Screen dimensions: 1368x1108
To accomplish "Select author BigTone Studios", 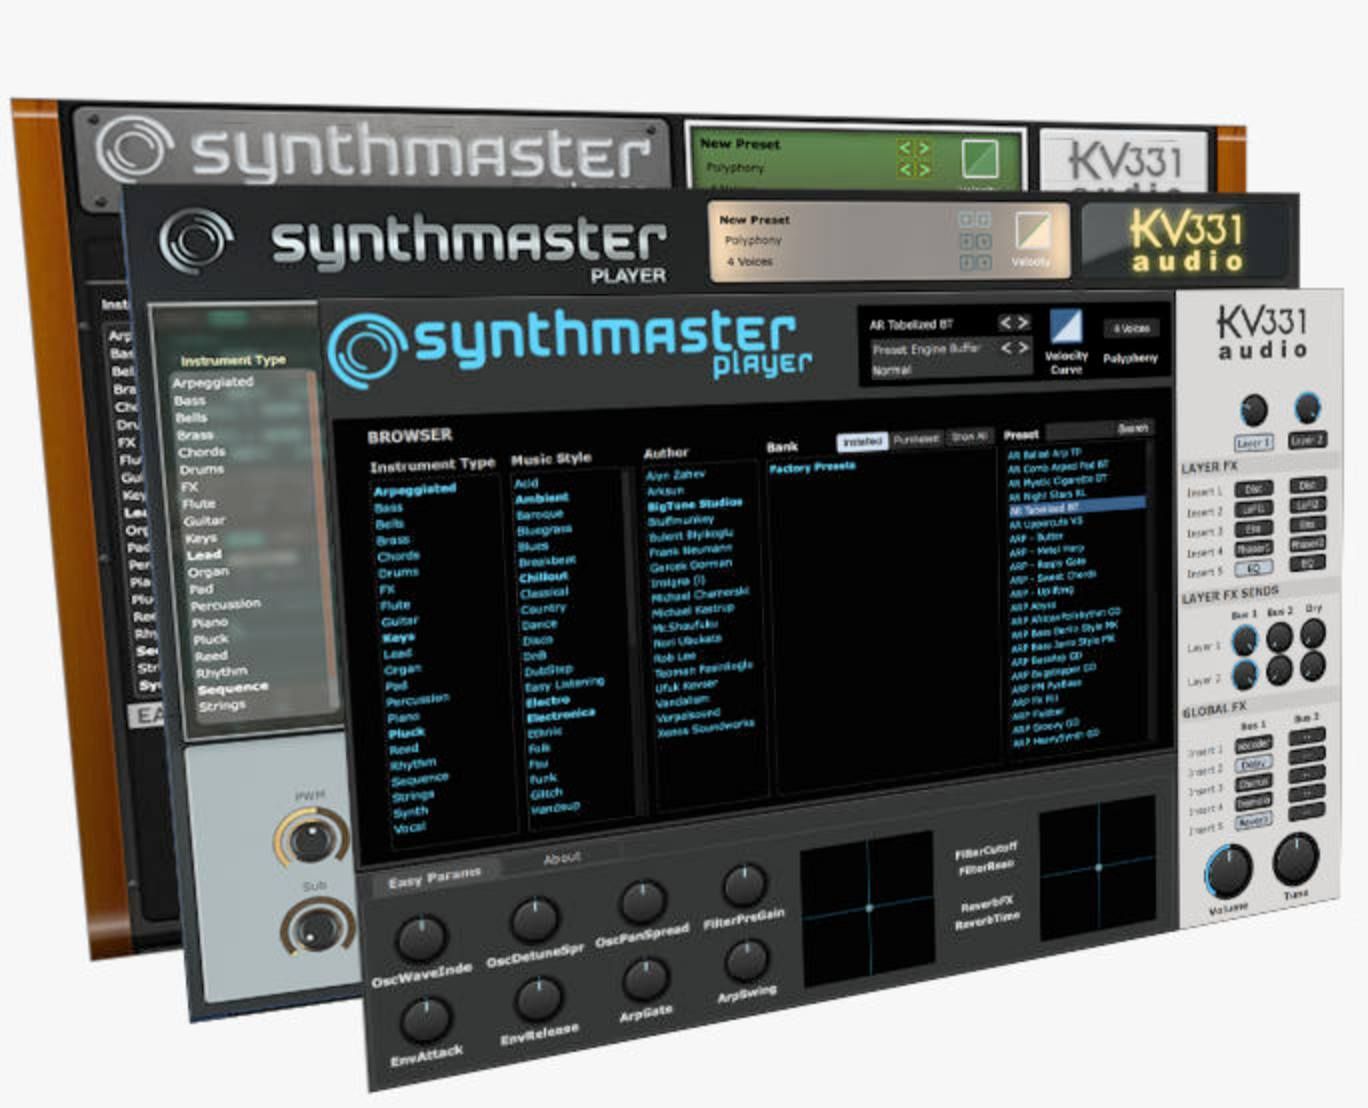I will 695,505.
